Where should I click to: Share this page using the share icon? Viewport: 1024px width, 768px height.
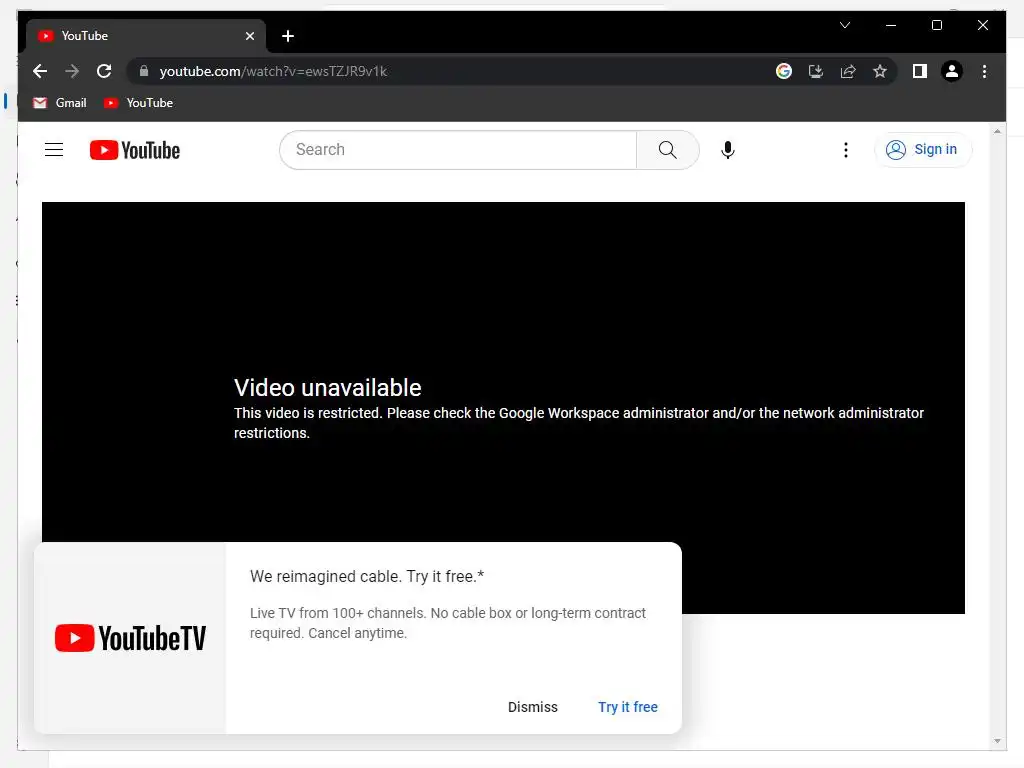pos(848,71)
